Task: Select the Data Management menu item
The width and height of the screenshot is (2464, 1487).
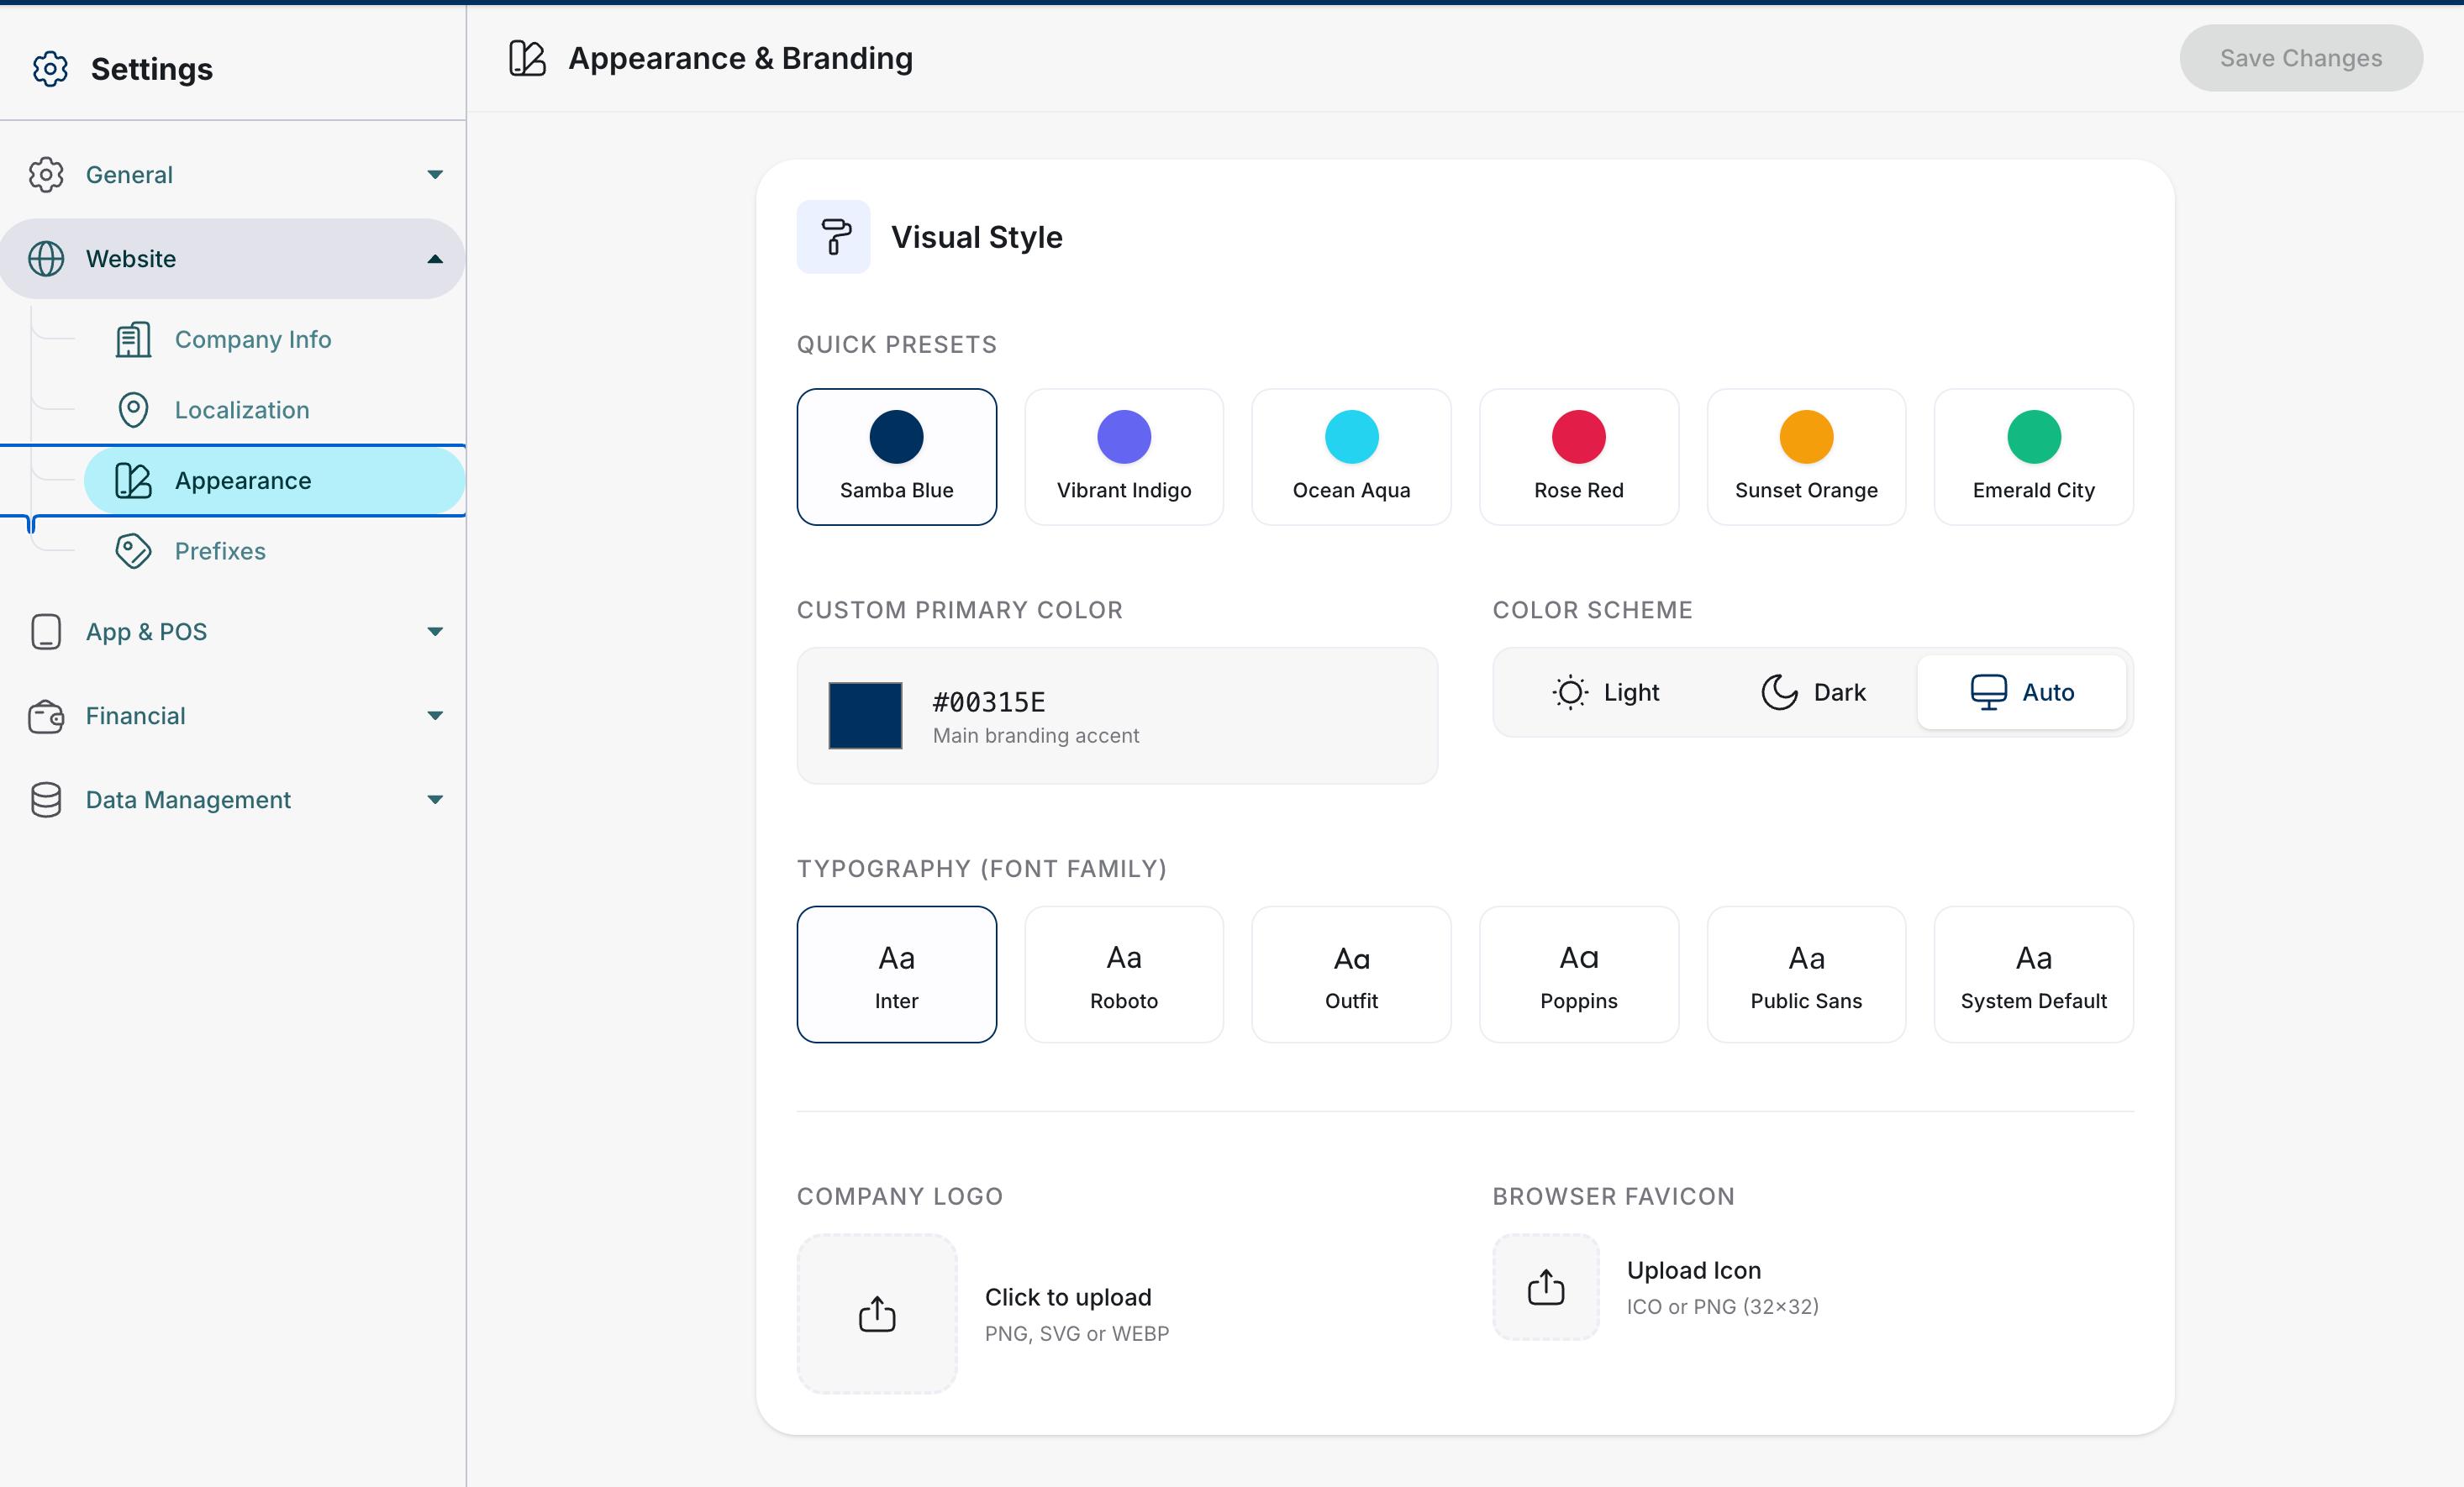Action: [x=232, y=800]
